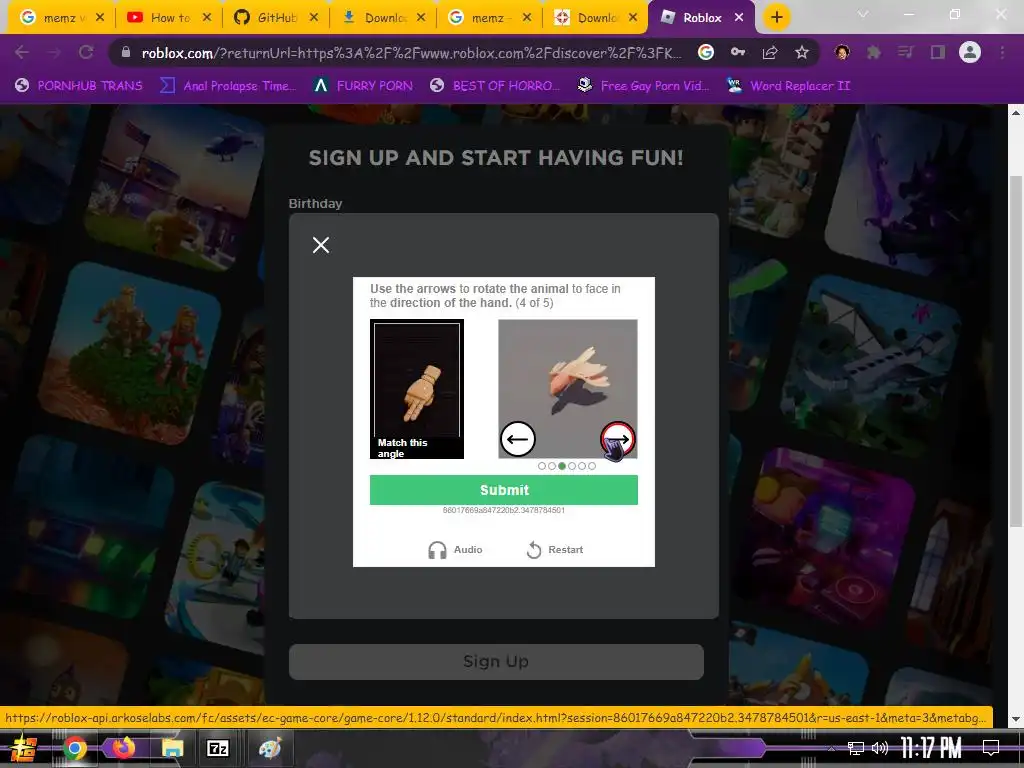Open File Explorer from the taskbar
The width and height of the screenshot is (1024, 768).
coord(172,748)
